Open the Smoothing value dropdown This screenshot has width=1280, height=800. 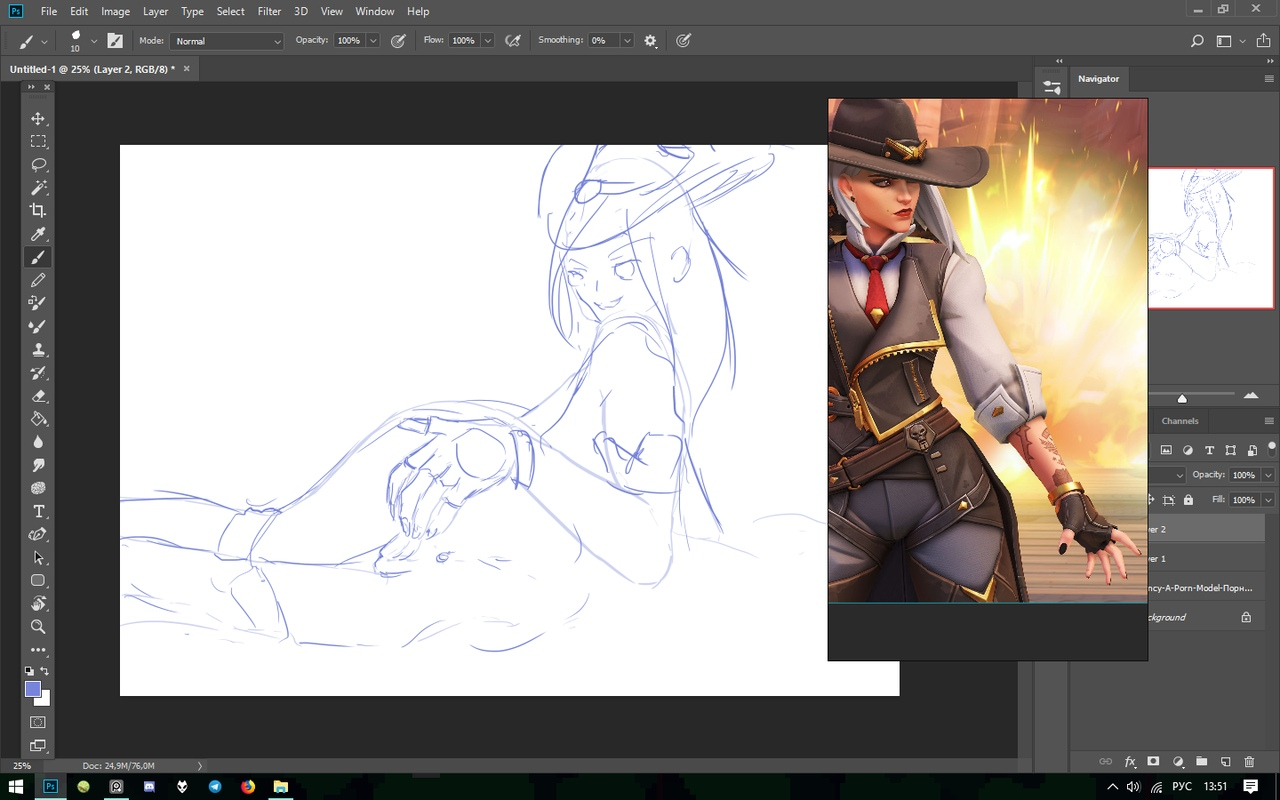627,41
